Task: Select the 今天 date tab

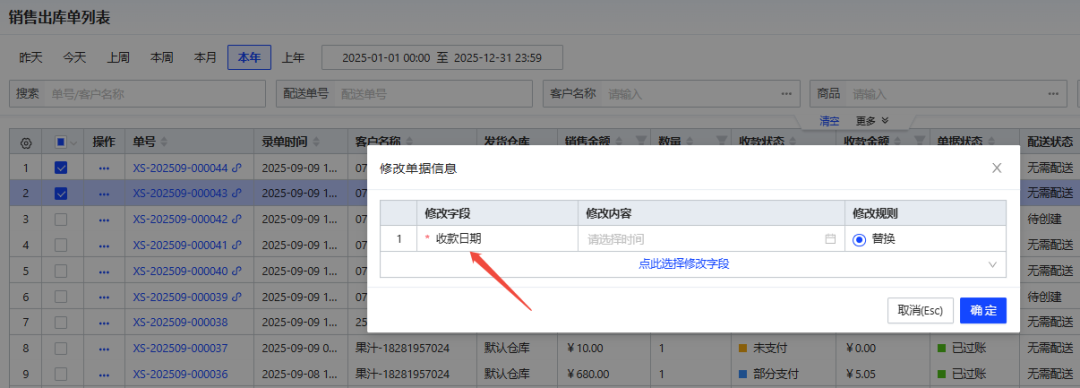Action: coord(74,58)
